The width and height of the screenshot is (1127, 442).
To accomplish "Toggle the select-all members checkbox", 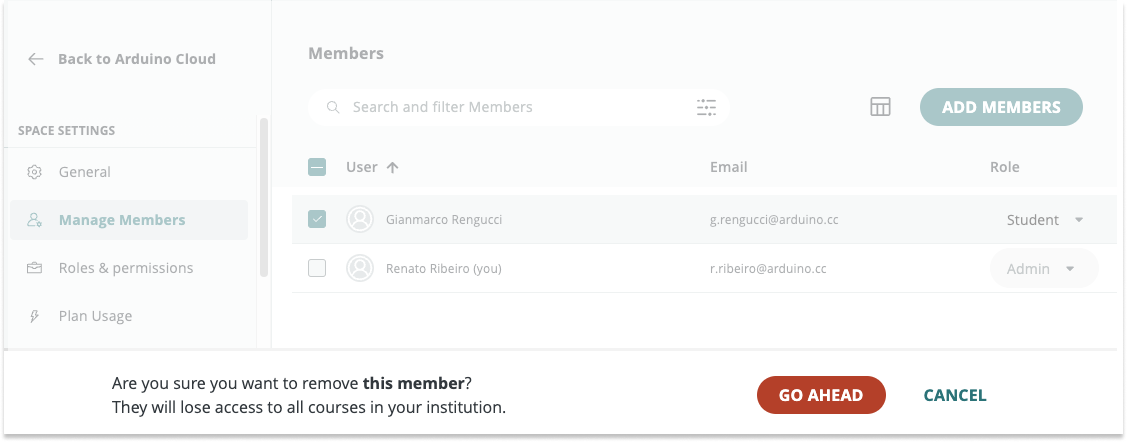I will coord(317,167).
